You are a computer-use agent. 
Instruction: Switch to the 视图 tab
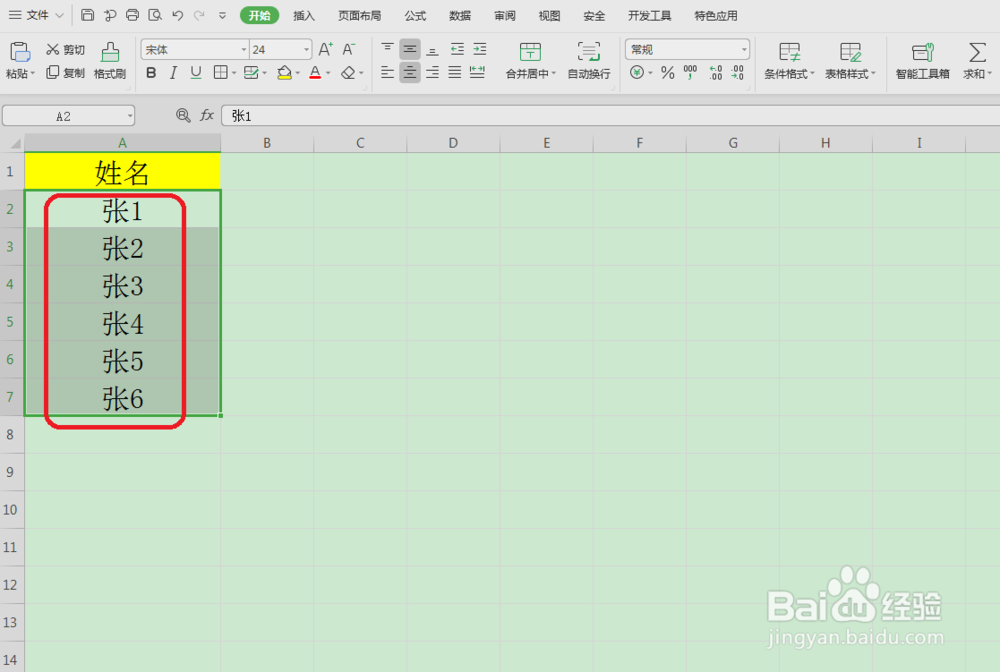[x=549, y=15]
